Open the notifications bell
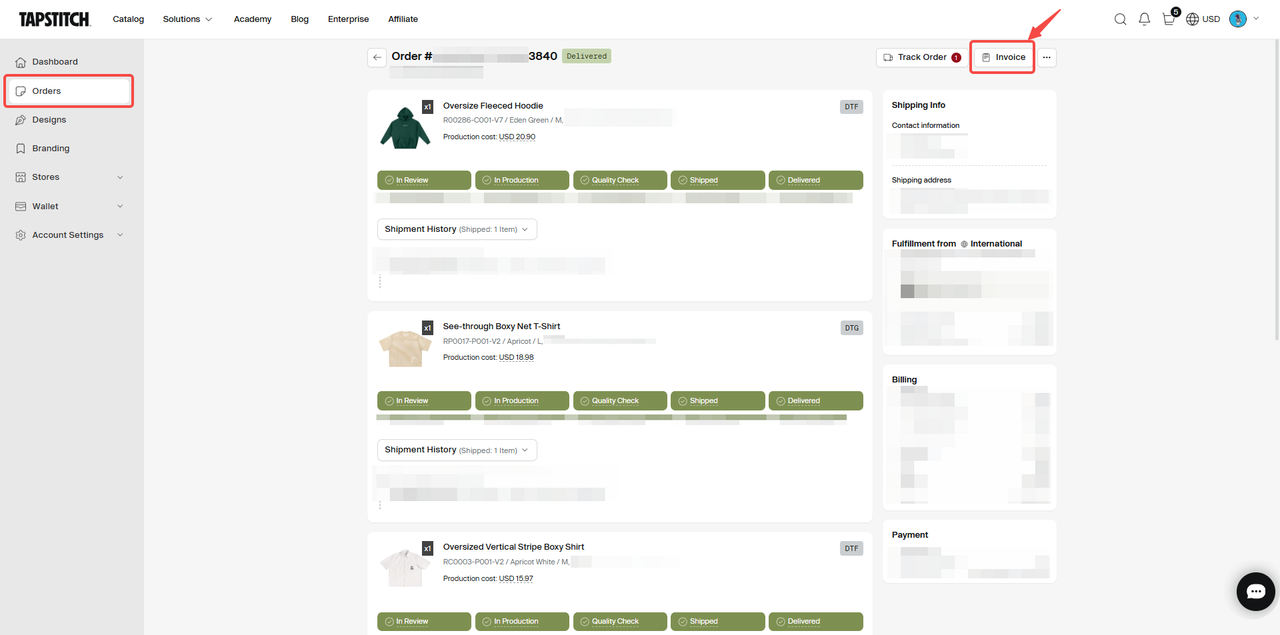 pos(1144,19)
